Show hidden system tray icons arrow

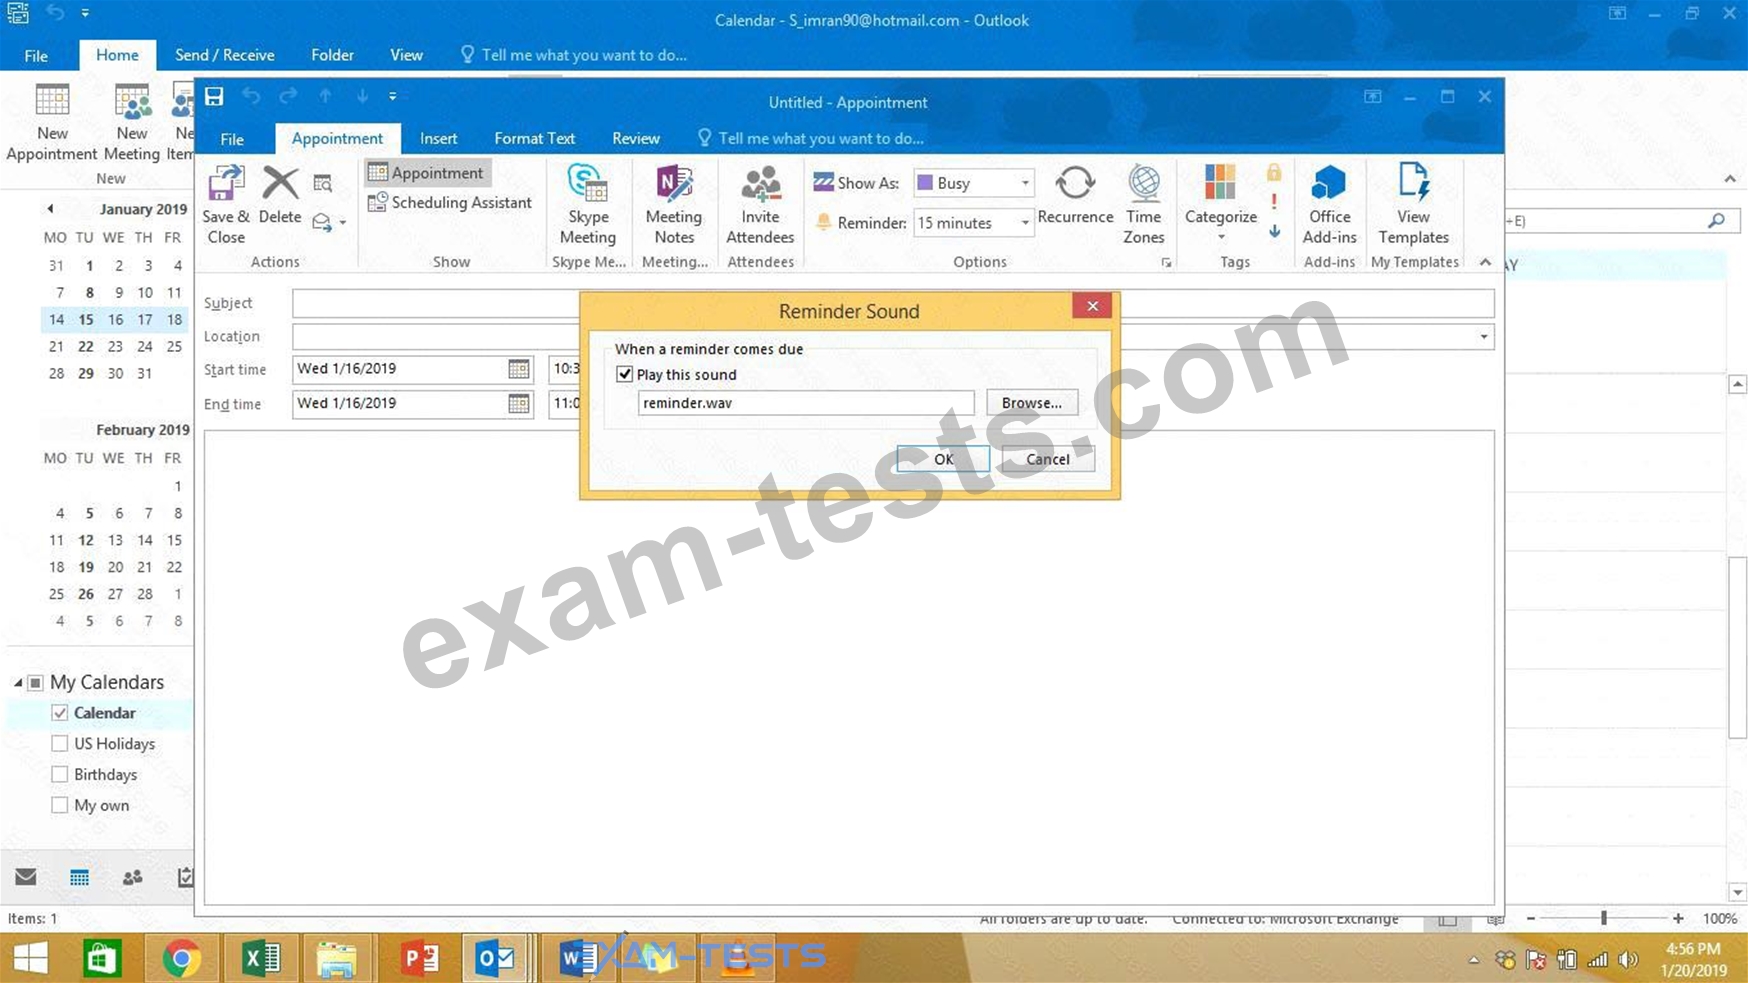(1473, 960)
